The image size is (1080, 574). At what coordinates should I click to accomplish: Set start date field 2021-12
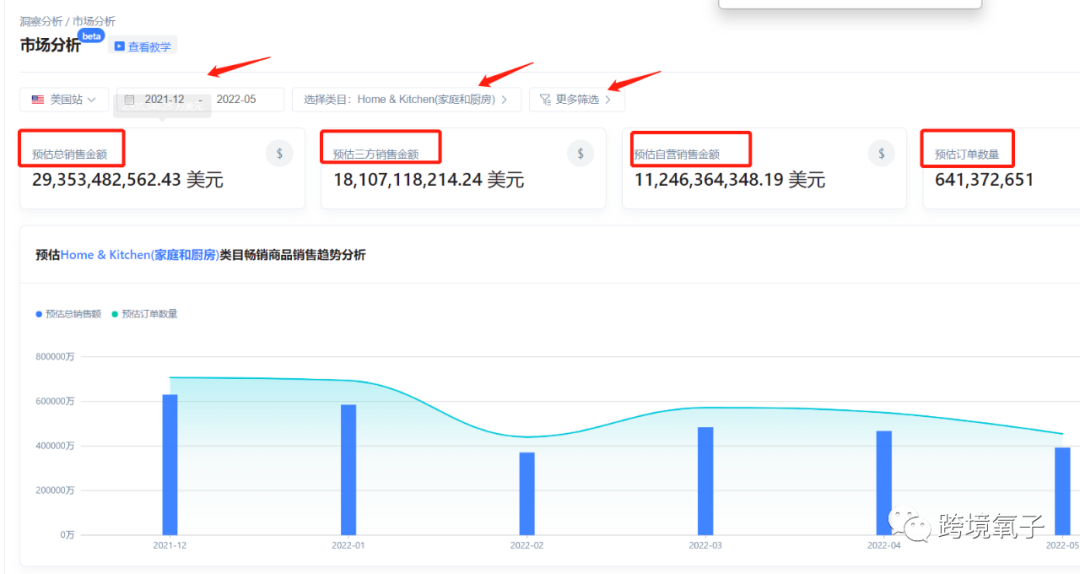(164, 99)
